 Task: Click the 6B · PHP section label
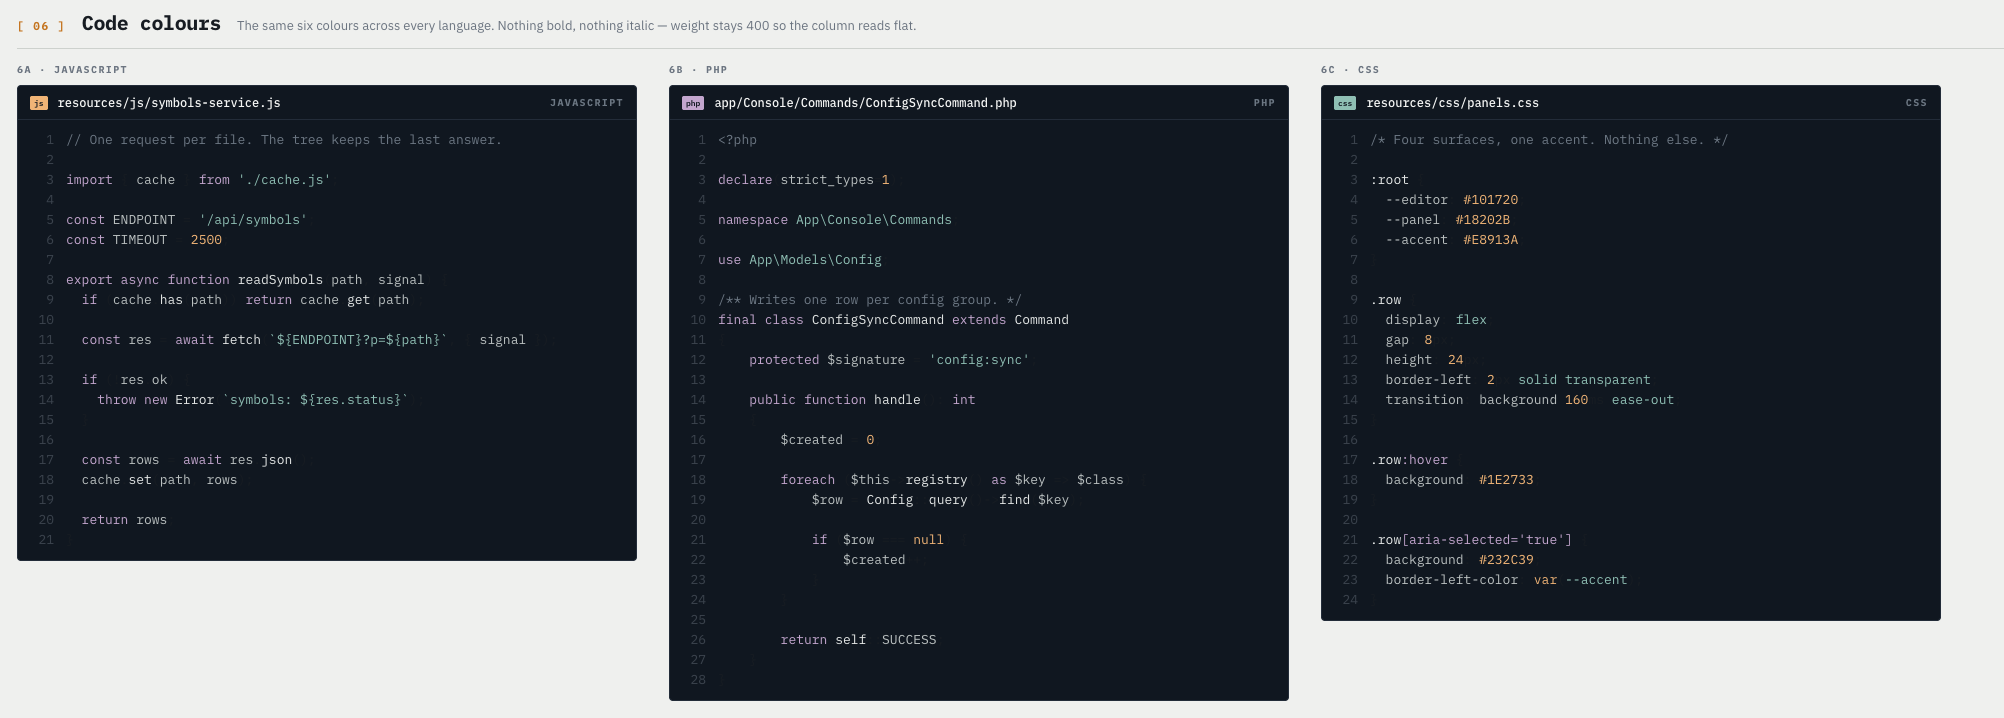click(x=698, y=70)
